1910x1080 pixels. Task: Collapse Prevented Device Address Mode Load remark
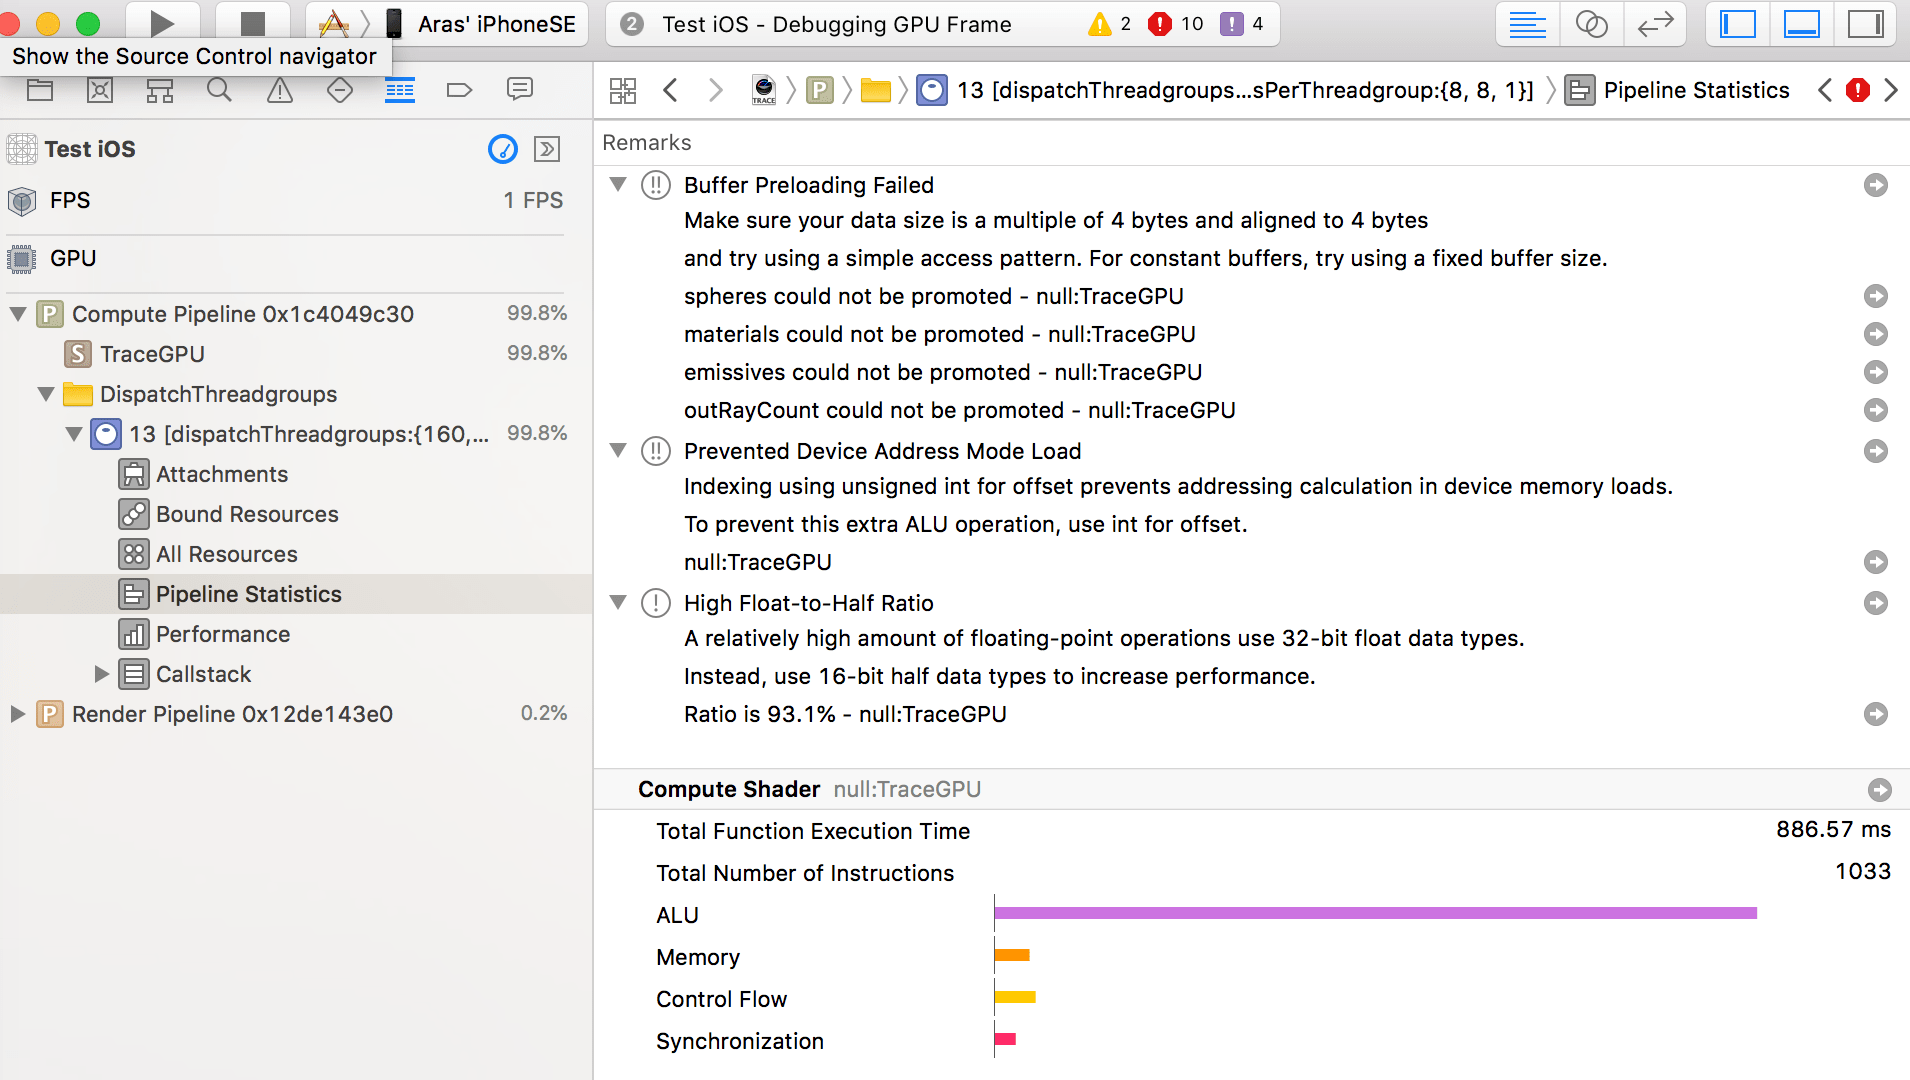click(x=619, y=451)
